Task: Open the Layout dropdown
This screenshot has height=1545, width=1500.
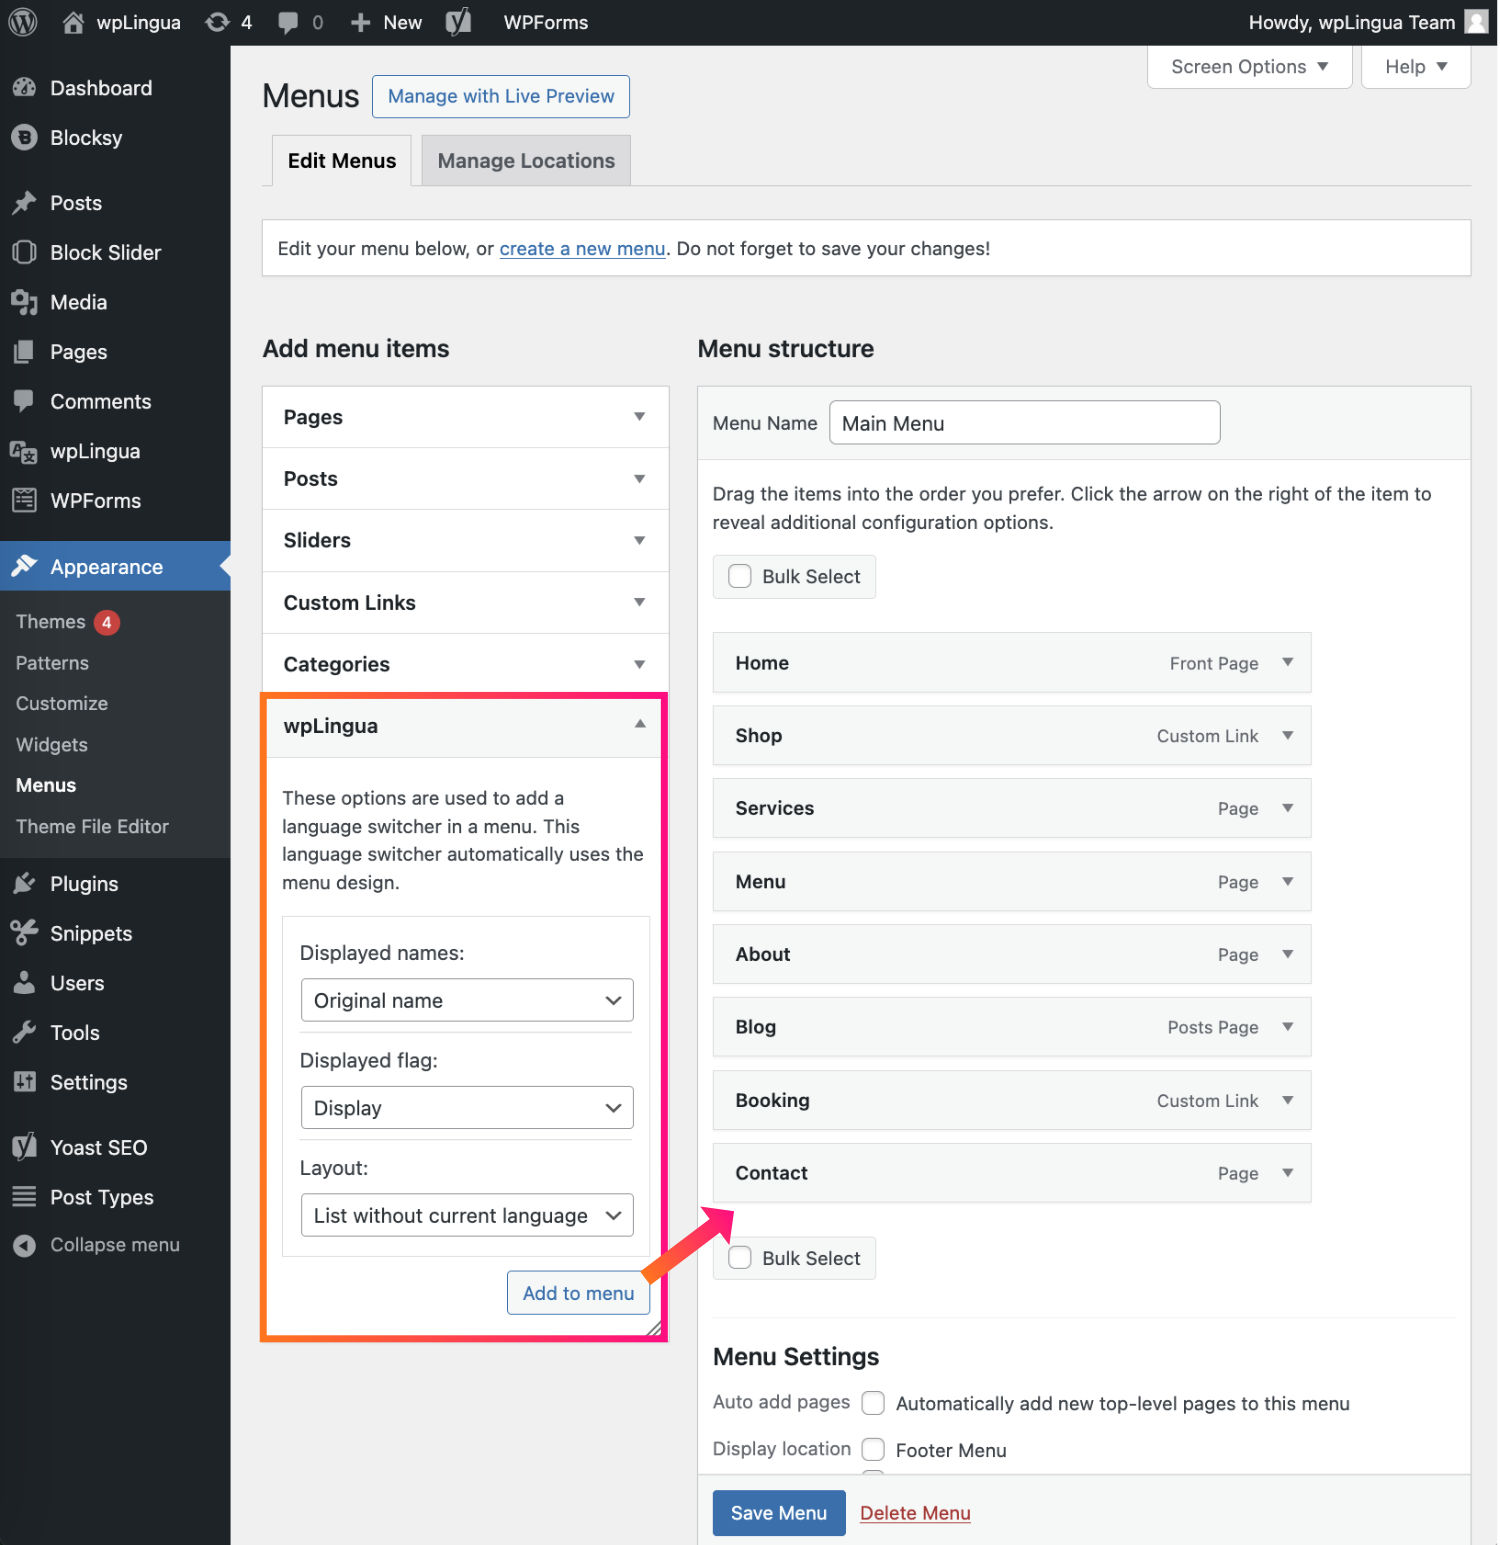Action: (467, 1215)
